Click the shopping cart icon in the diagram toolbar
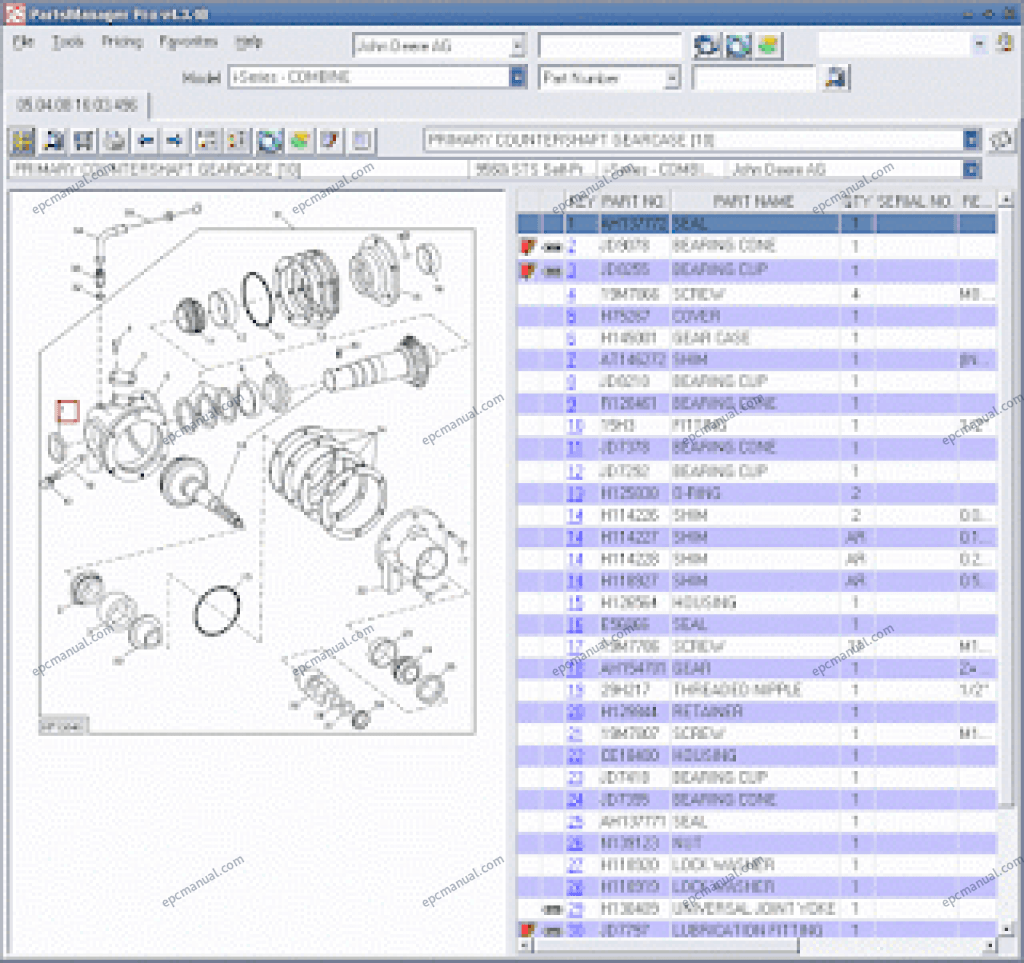 [84, 140]
